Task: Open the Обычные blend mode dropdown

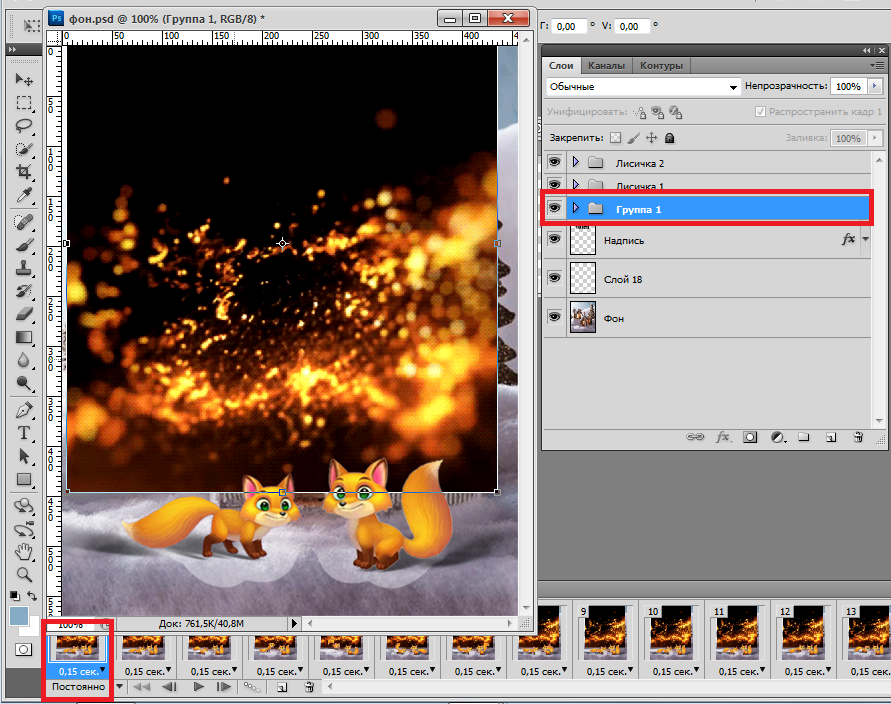Action: [x=643, y=86]
